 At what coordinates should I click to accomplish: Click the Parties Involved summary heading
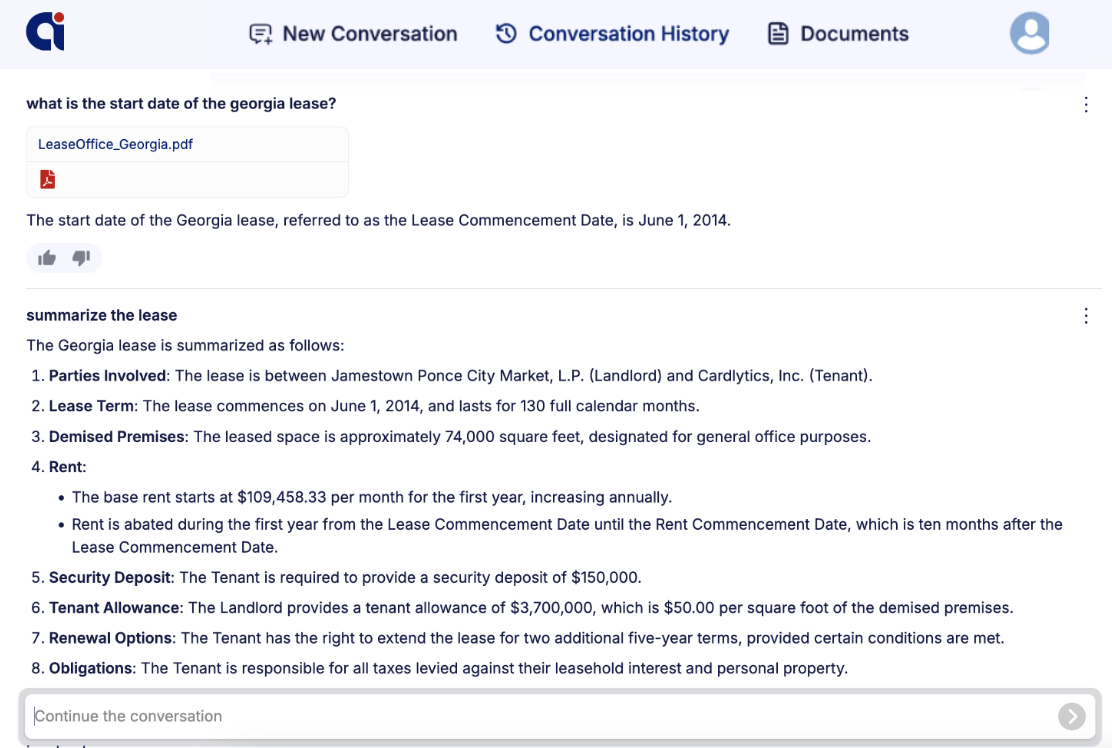(x=108, y=376)
